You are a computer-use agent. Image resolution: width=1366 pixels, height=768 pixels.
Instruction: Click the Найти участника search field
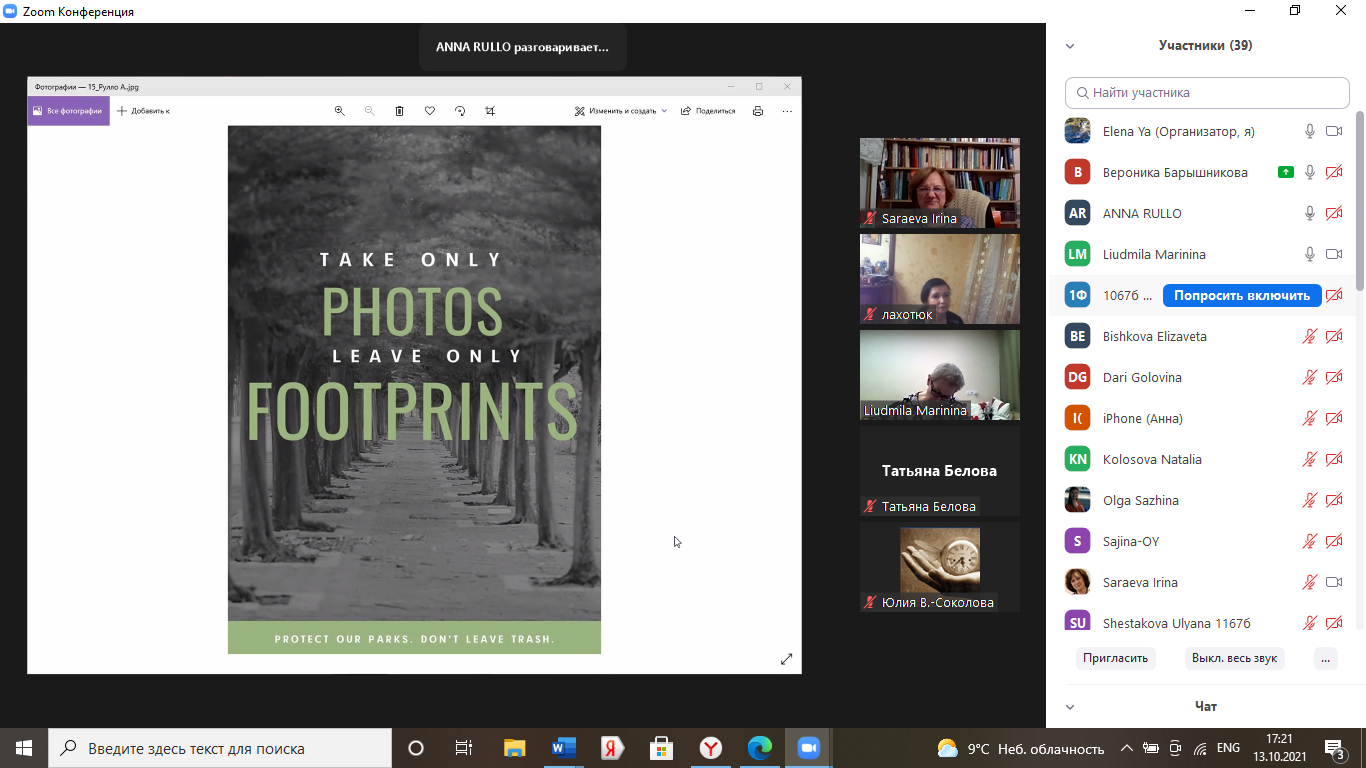1207,93
